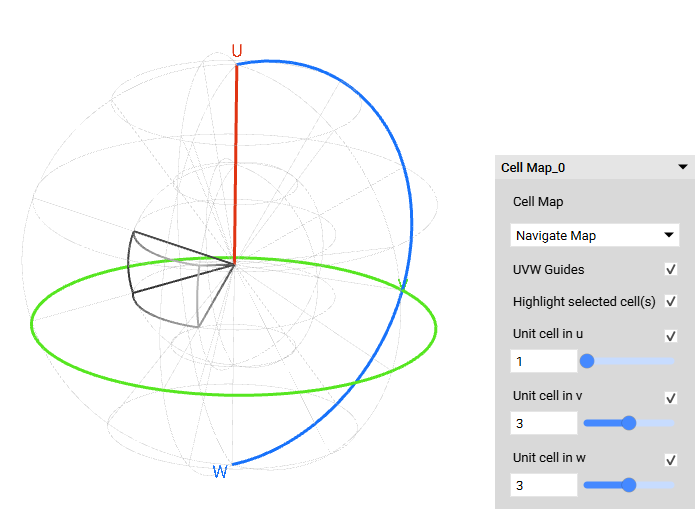Toggle the UVW Guides checkbox
Image resolution: width=700 pixels, height=516 pixels.
click(x=670, y=269)
